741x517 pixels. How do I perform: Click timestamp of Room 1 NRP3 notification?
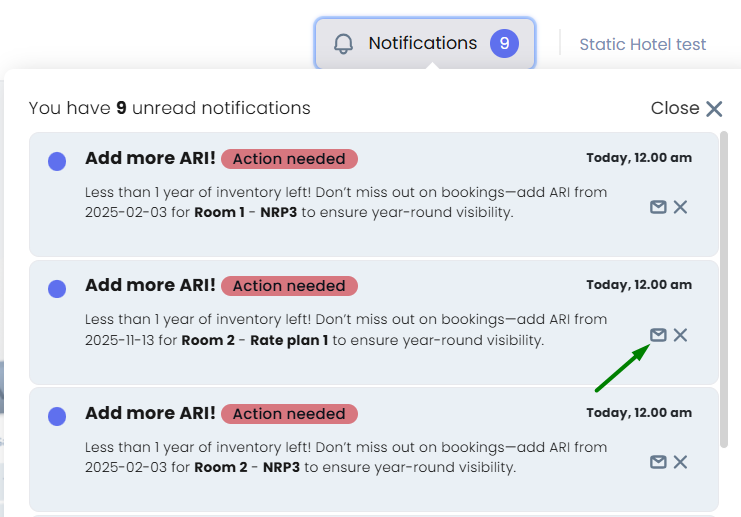click(x=639, y=158)
